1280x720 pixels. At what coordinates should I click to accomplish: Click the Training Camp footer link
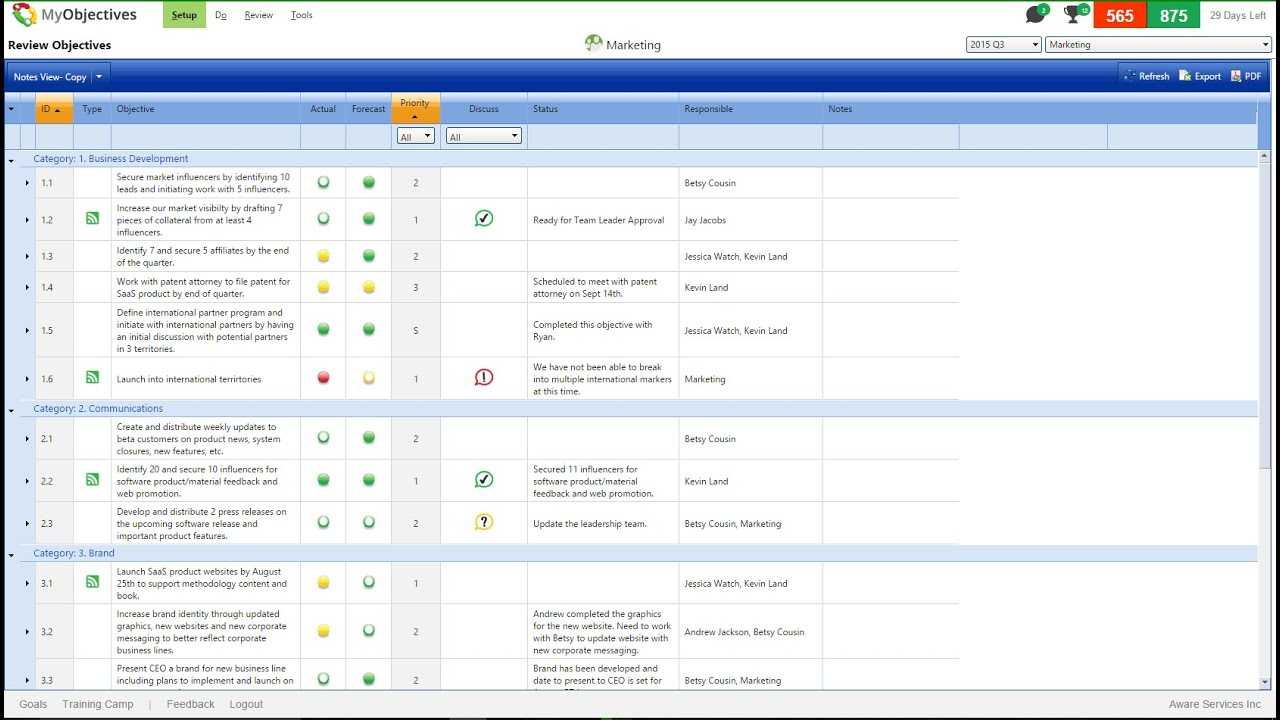[x=97, y=703]
